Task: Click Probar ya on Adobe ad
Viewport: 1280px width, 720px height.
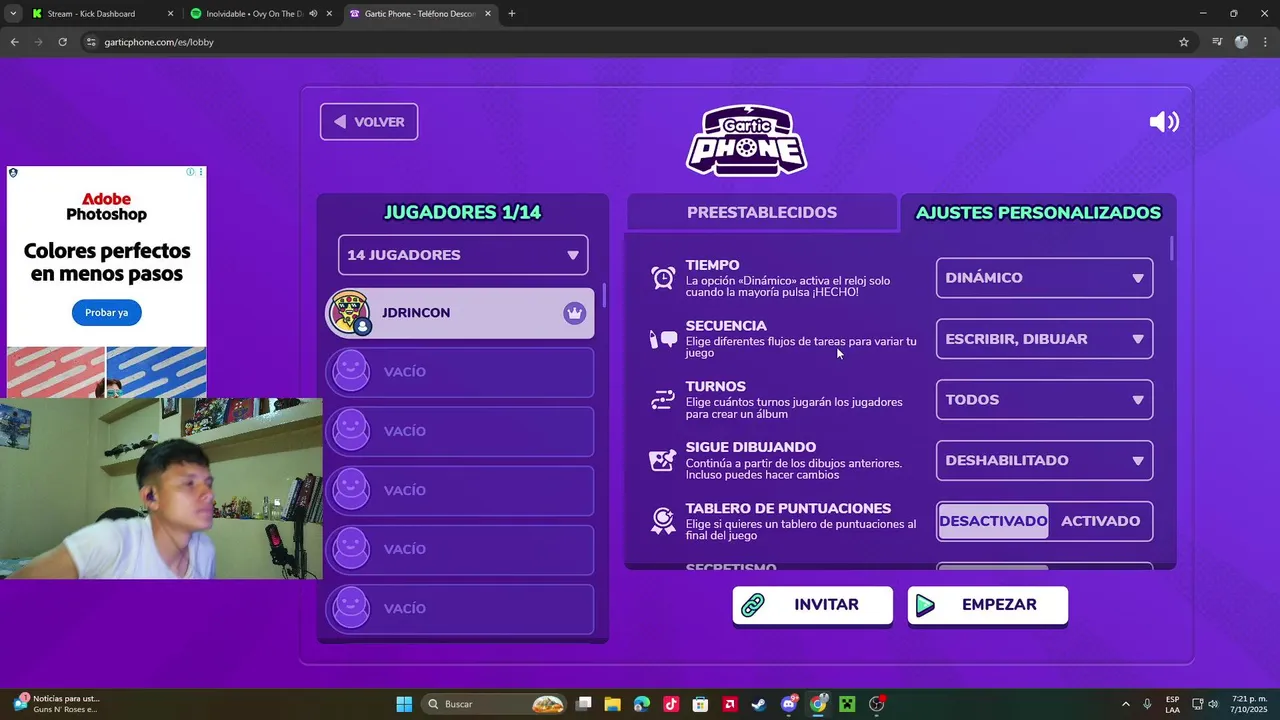Action: click(106, 313)
